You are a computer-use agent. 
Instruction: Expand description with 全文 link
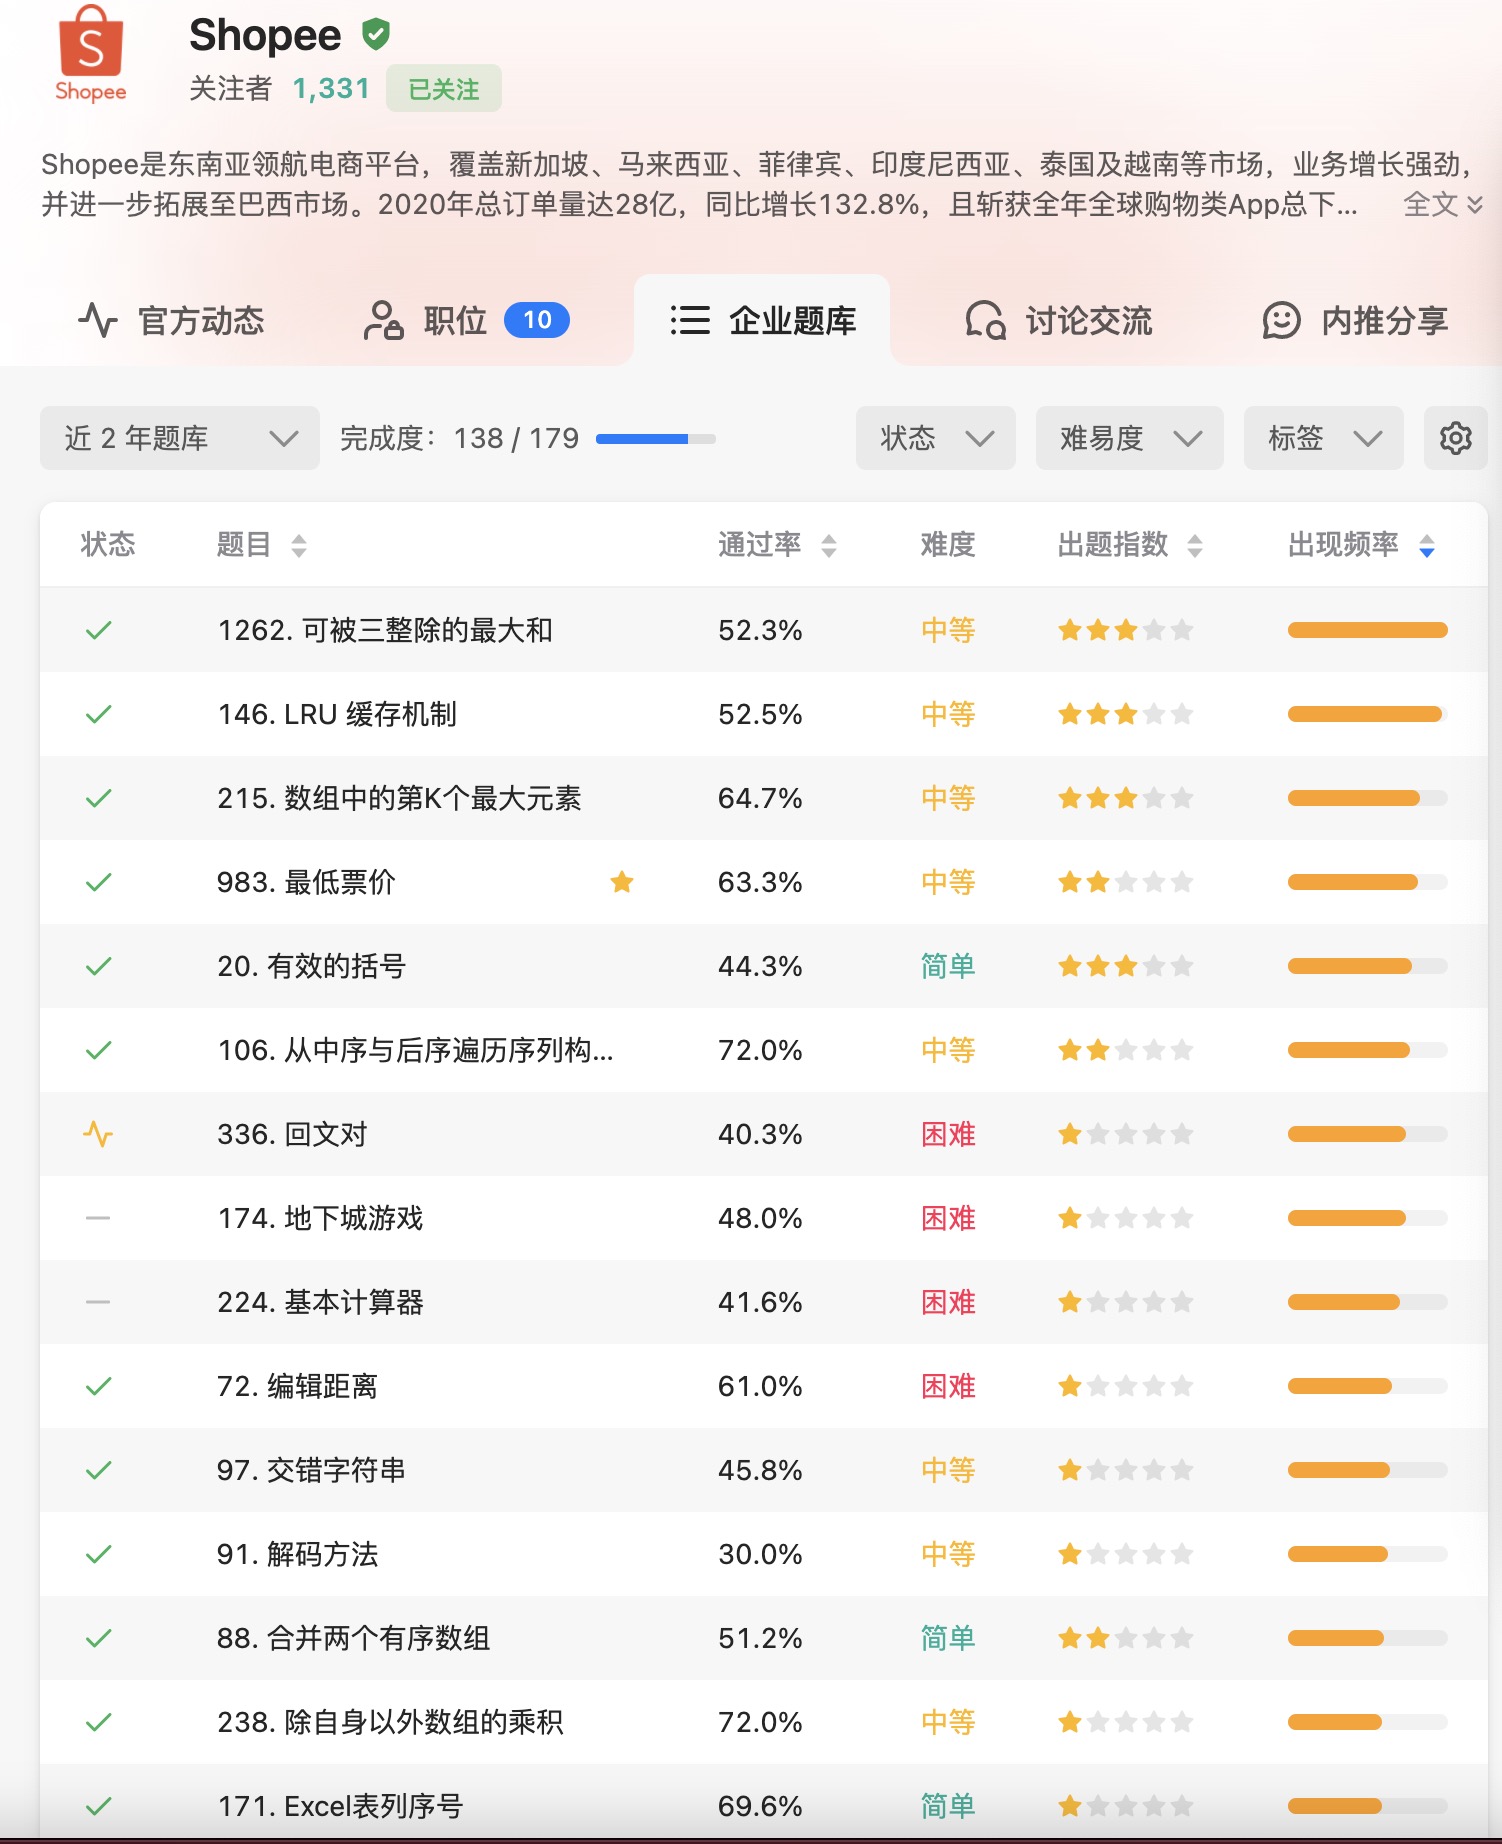[1442, 205]
